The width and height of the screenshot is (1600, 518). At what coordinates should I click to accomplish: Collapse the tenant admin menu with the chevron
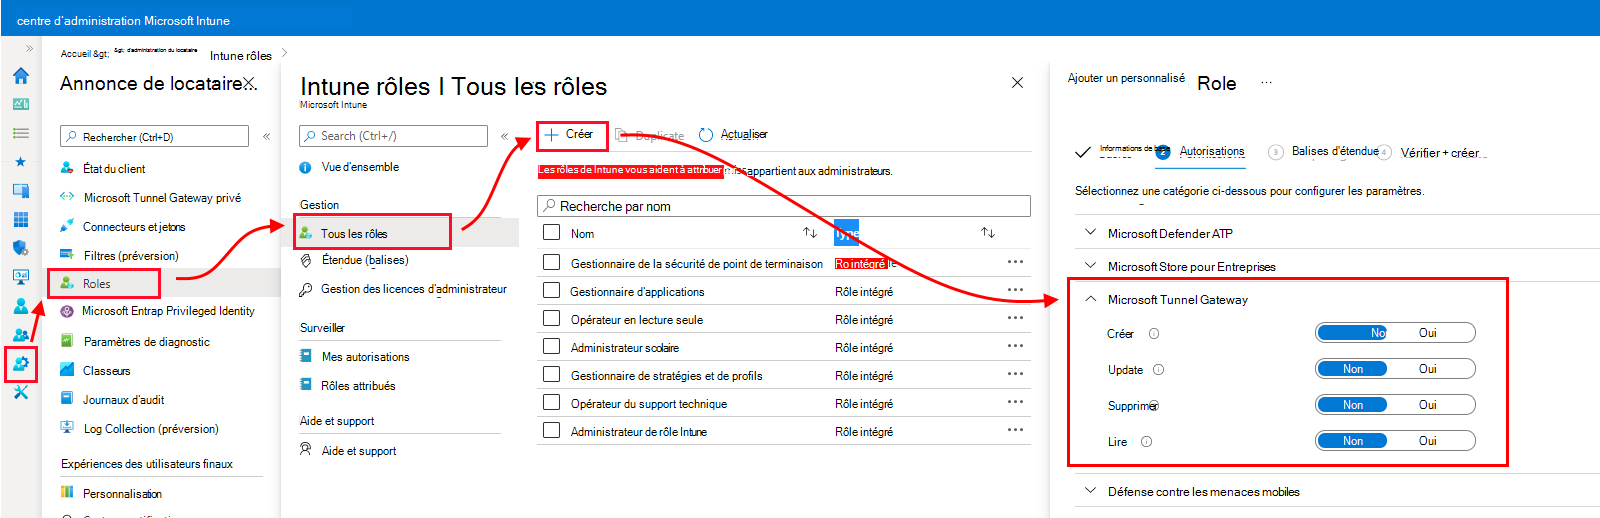(266, 136)
